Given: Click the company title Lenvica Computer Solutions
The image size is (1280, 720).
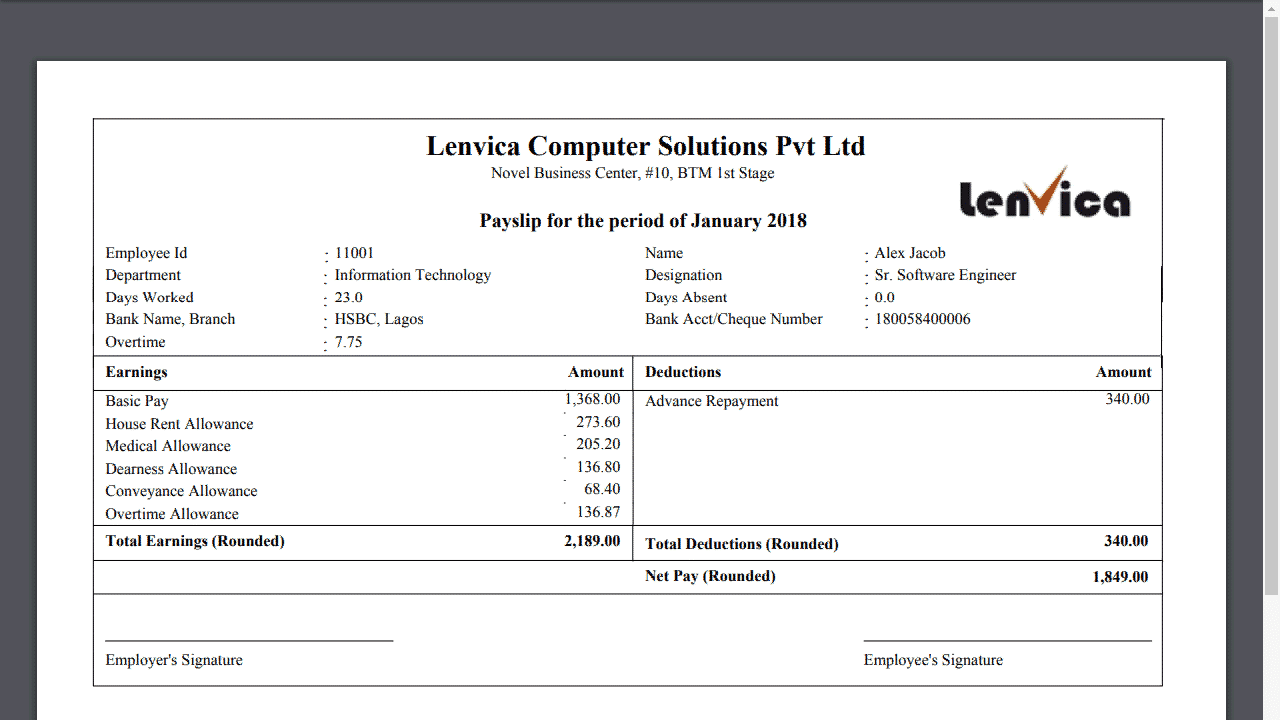Looking at the screenshot, I should [645, 146].
